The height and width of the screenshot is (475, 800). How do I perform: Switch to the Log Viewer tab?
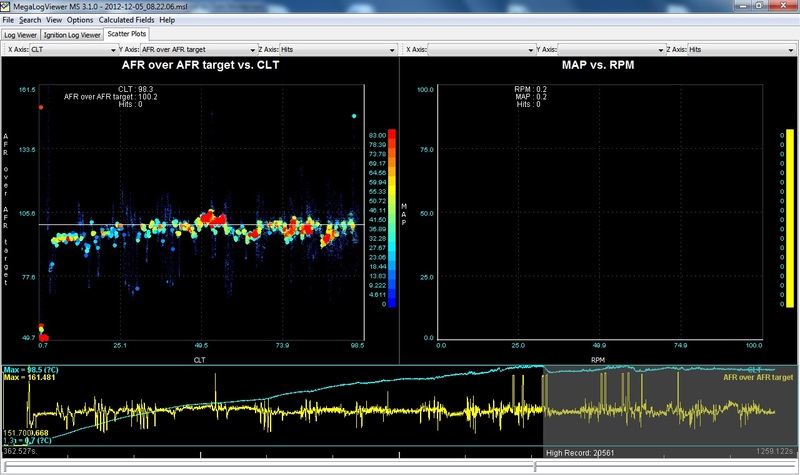coord(21,34)
